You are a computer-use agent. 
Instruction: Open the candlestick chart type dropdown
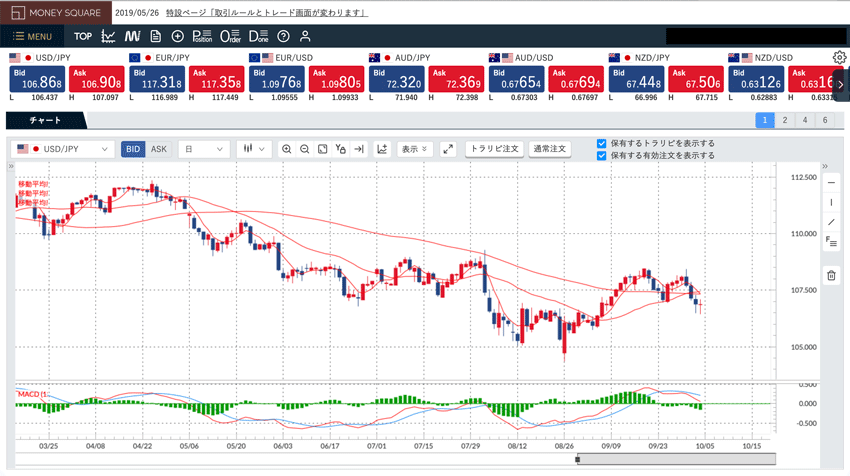[x=256, y=149]
